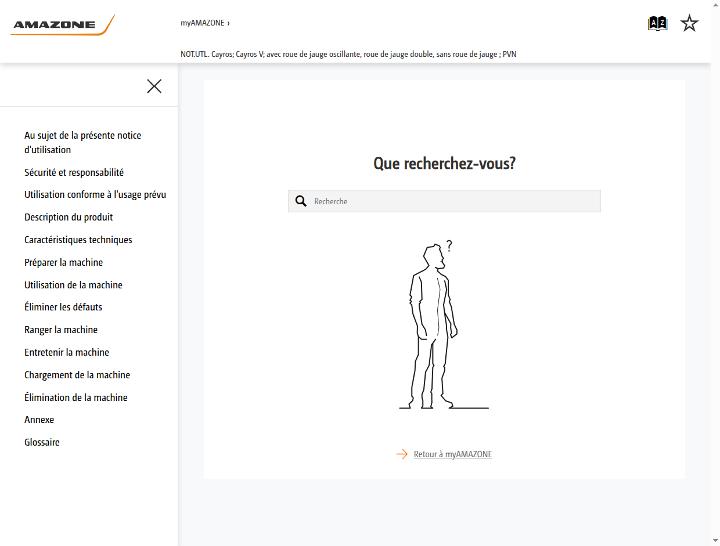
Task: Go to Caractéristiques techniques
Action: (78, 240)
